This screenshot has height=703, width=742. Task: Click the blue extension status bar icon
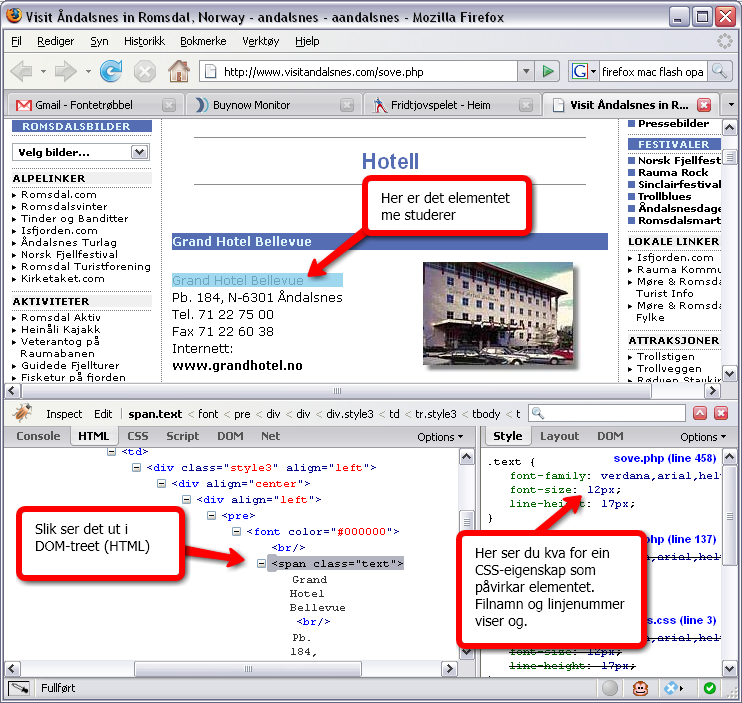pos(671,688)
